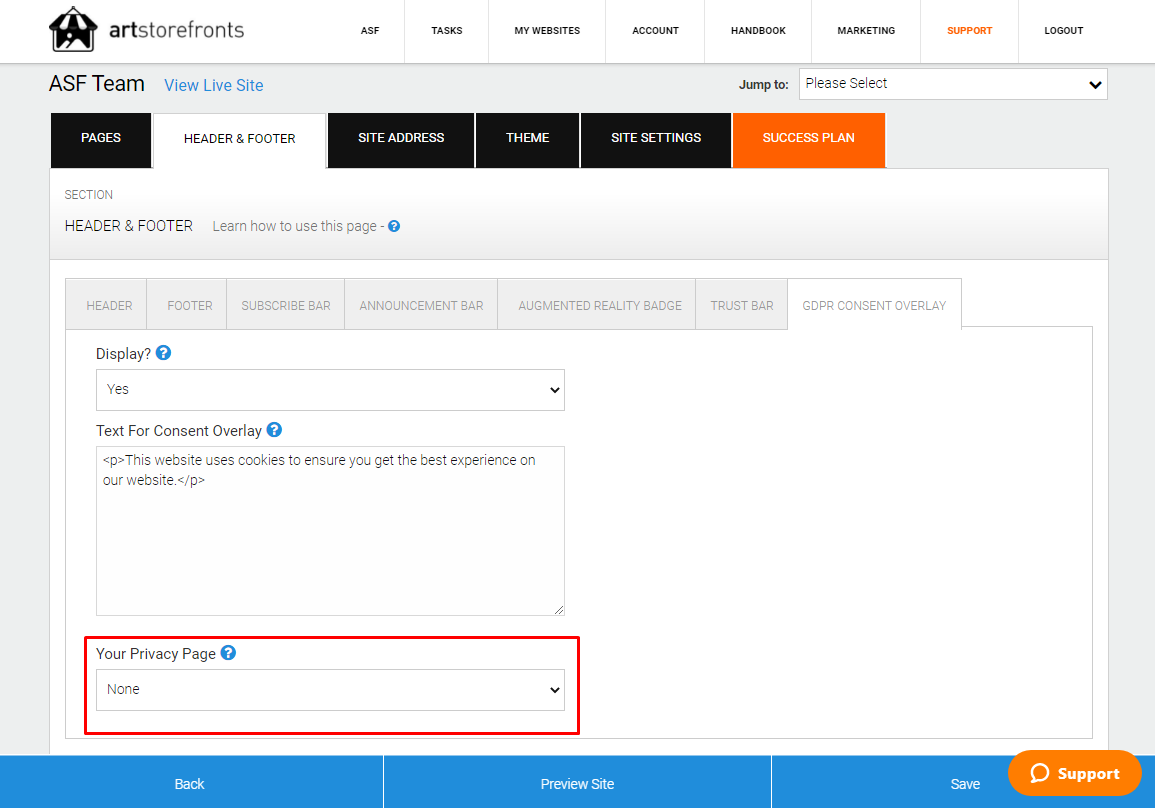Click help icon next to Display?
Viewport: 1155px width, 808px height.
pyautogui.click(x=164, y=353)
